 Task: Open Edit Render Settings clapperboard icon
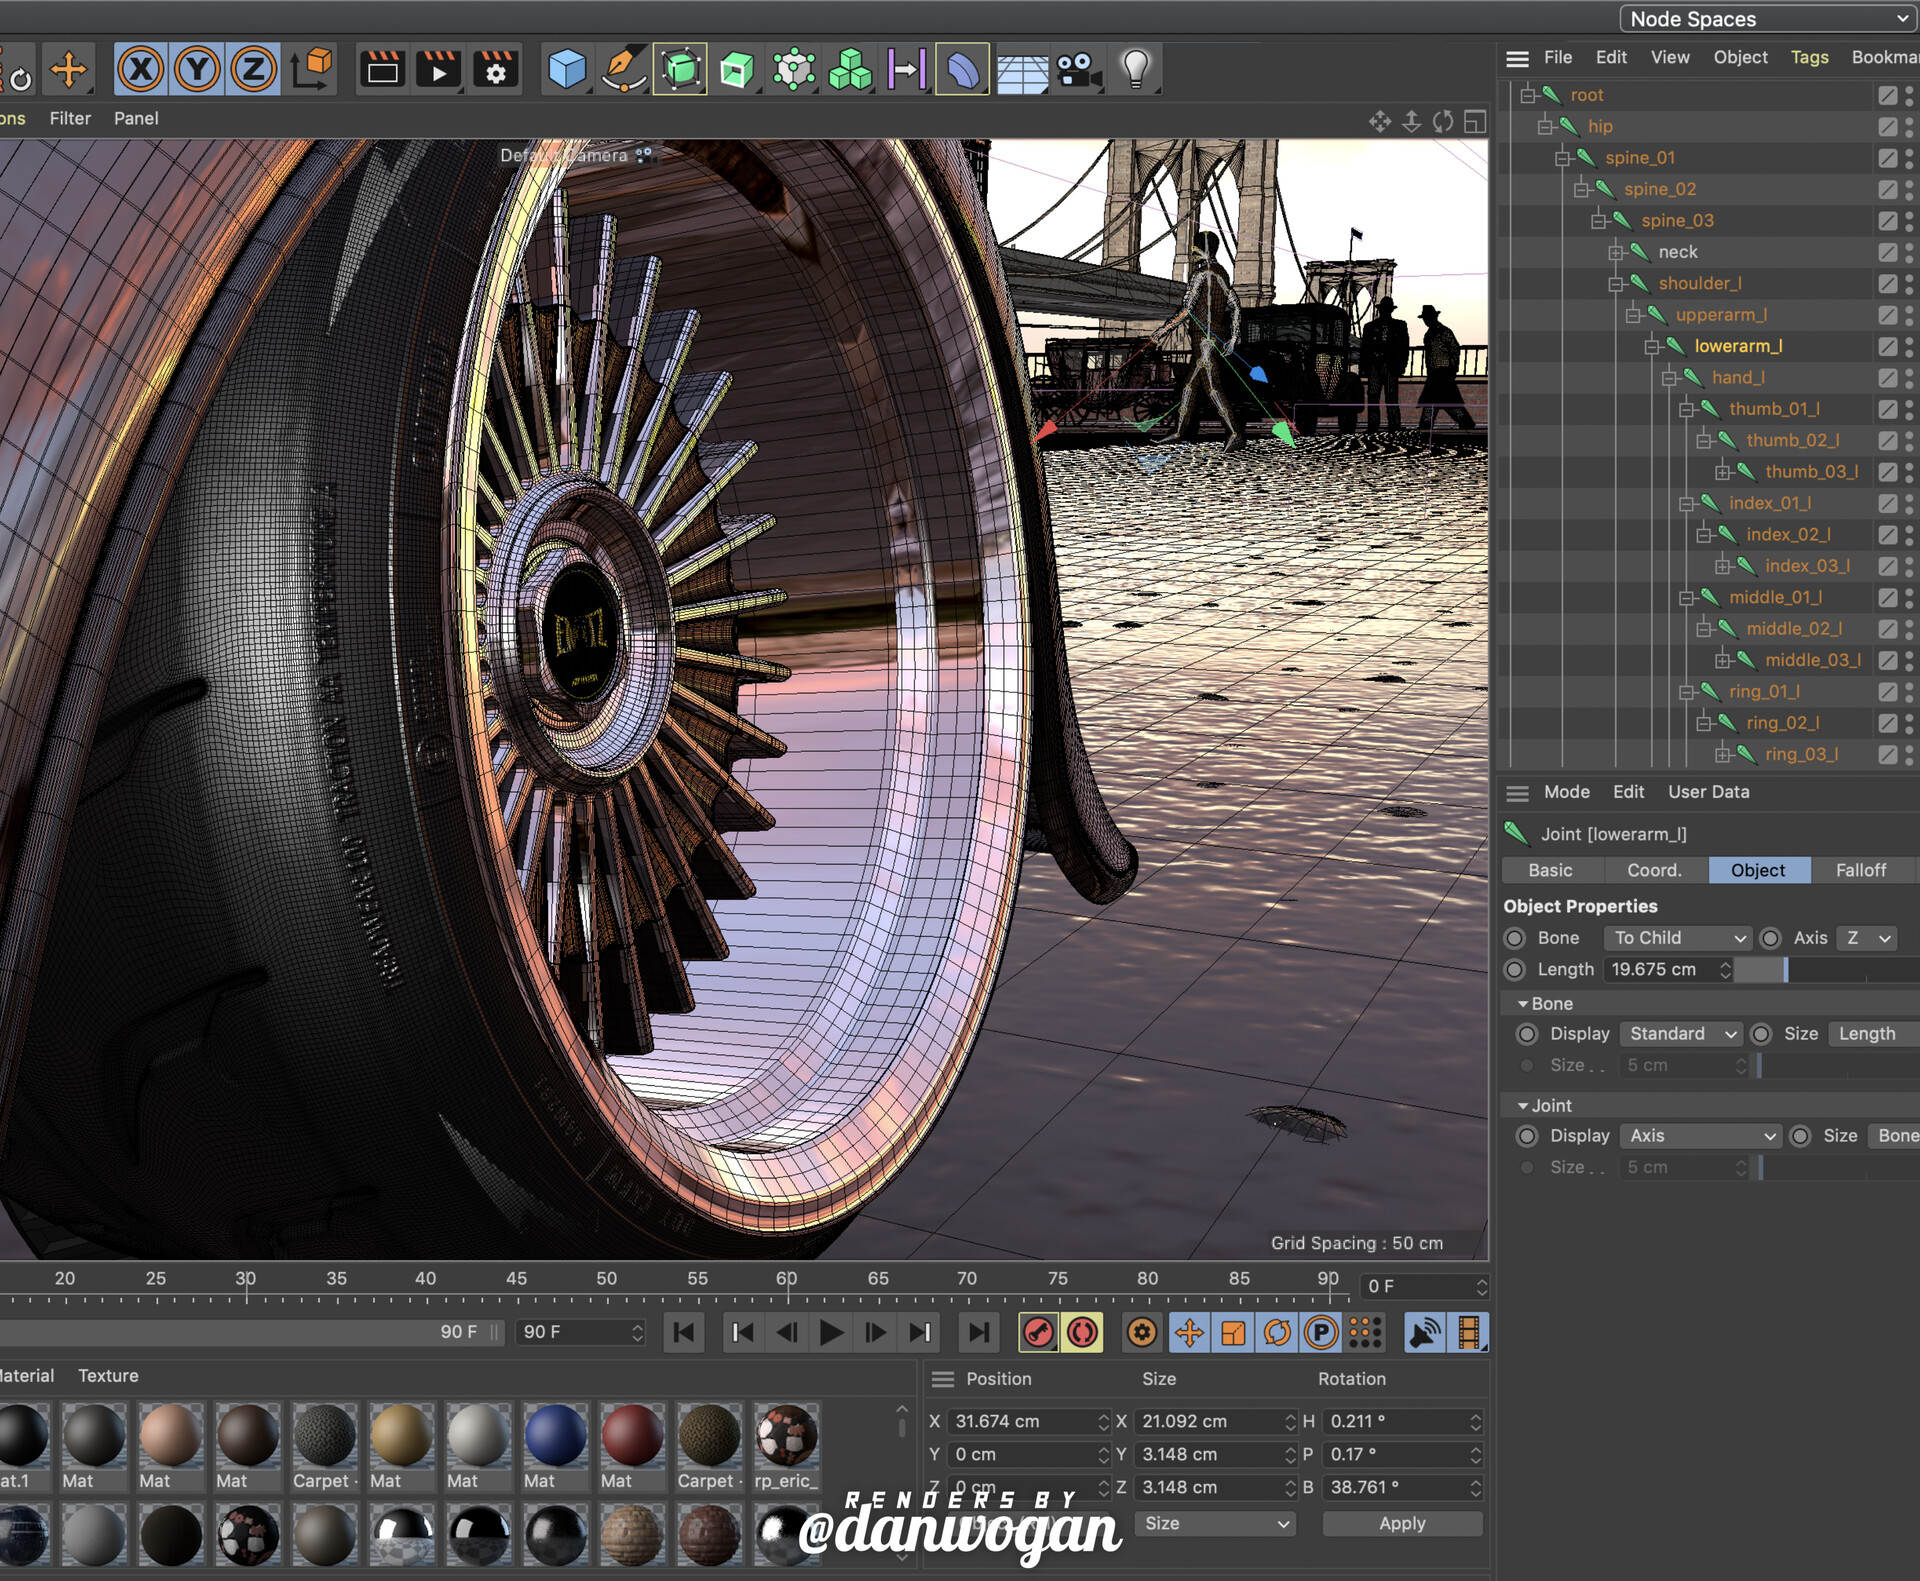click(495, 70)
